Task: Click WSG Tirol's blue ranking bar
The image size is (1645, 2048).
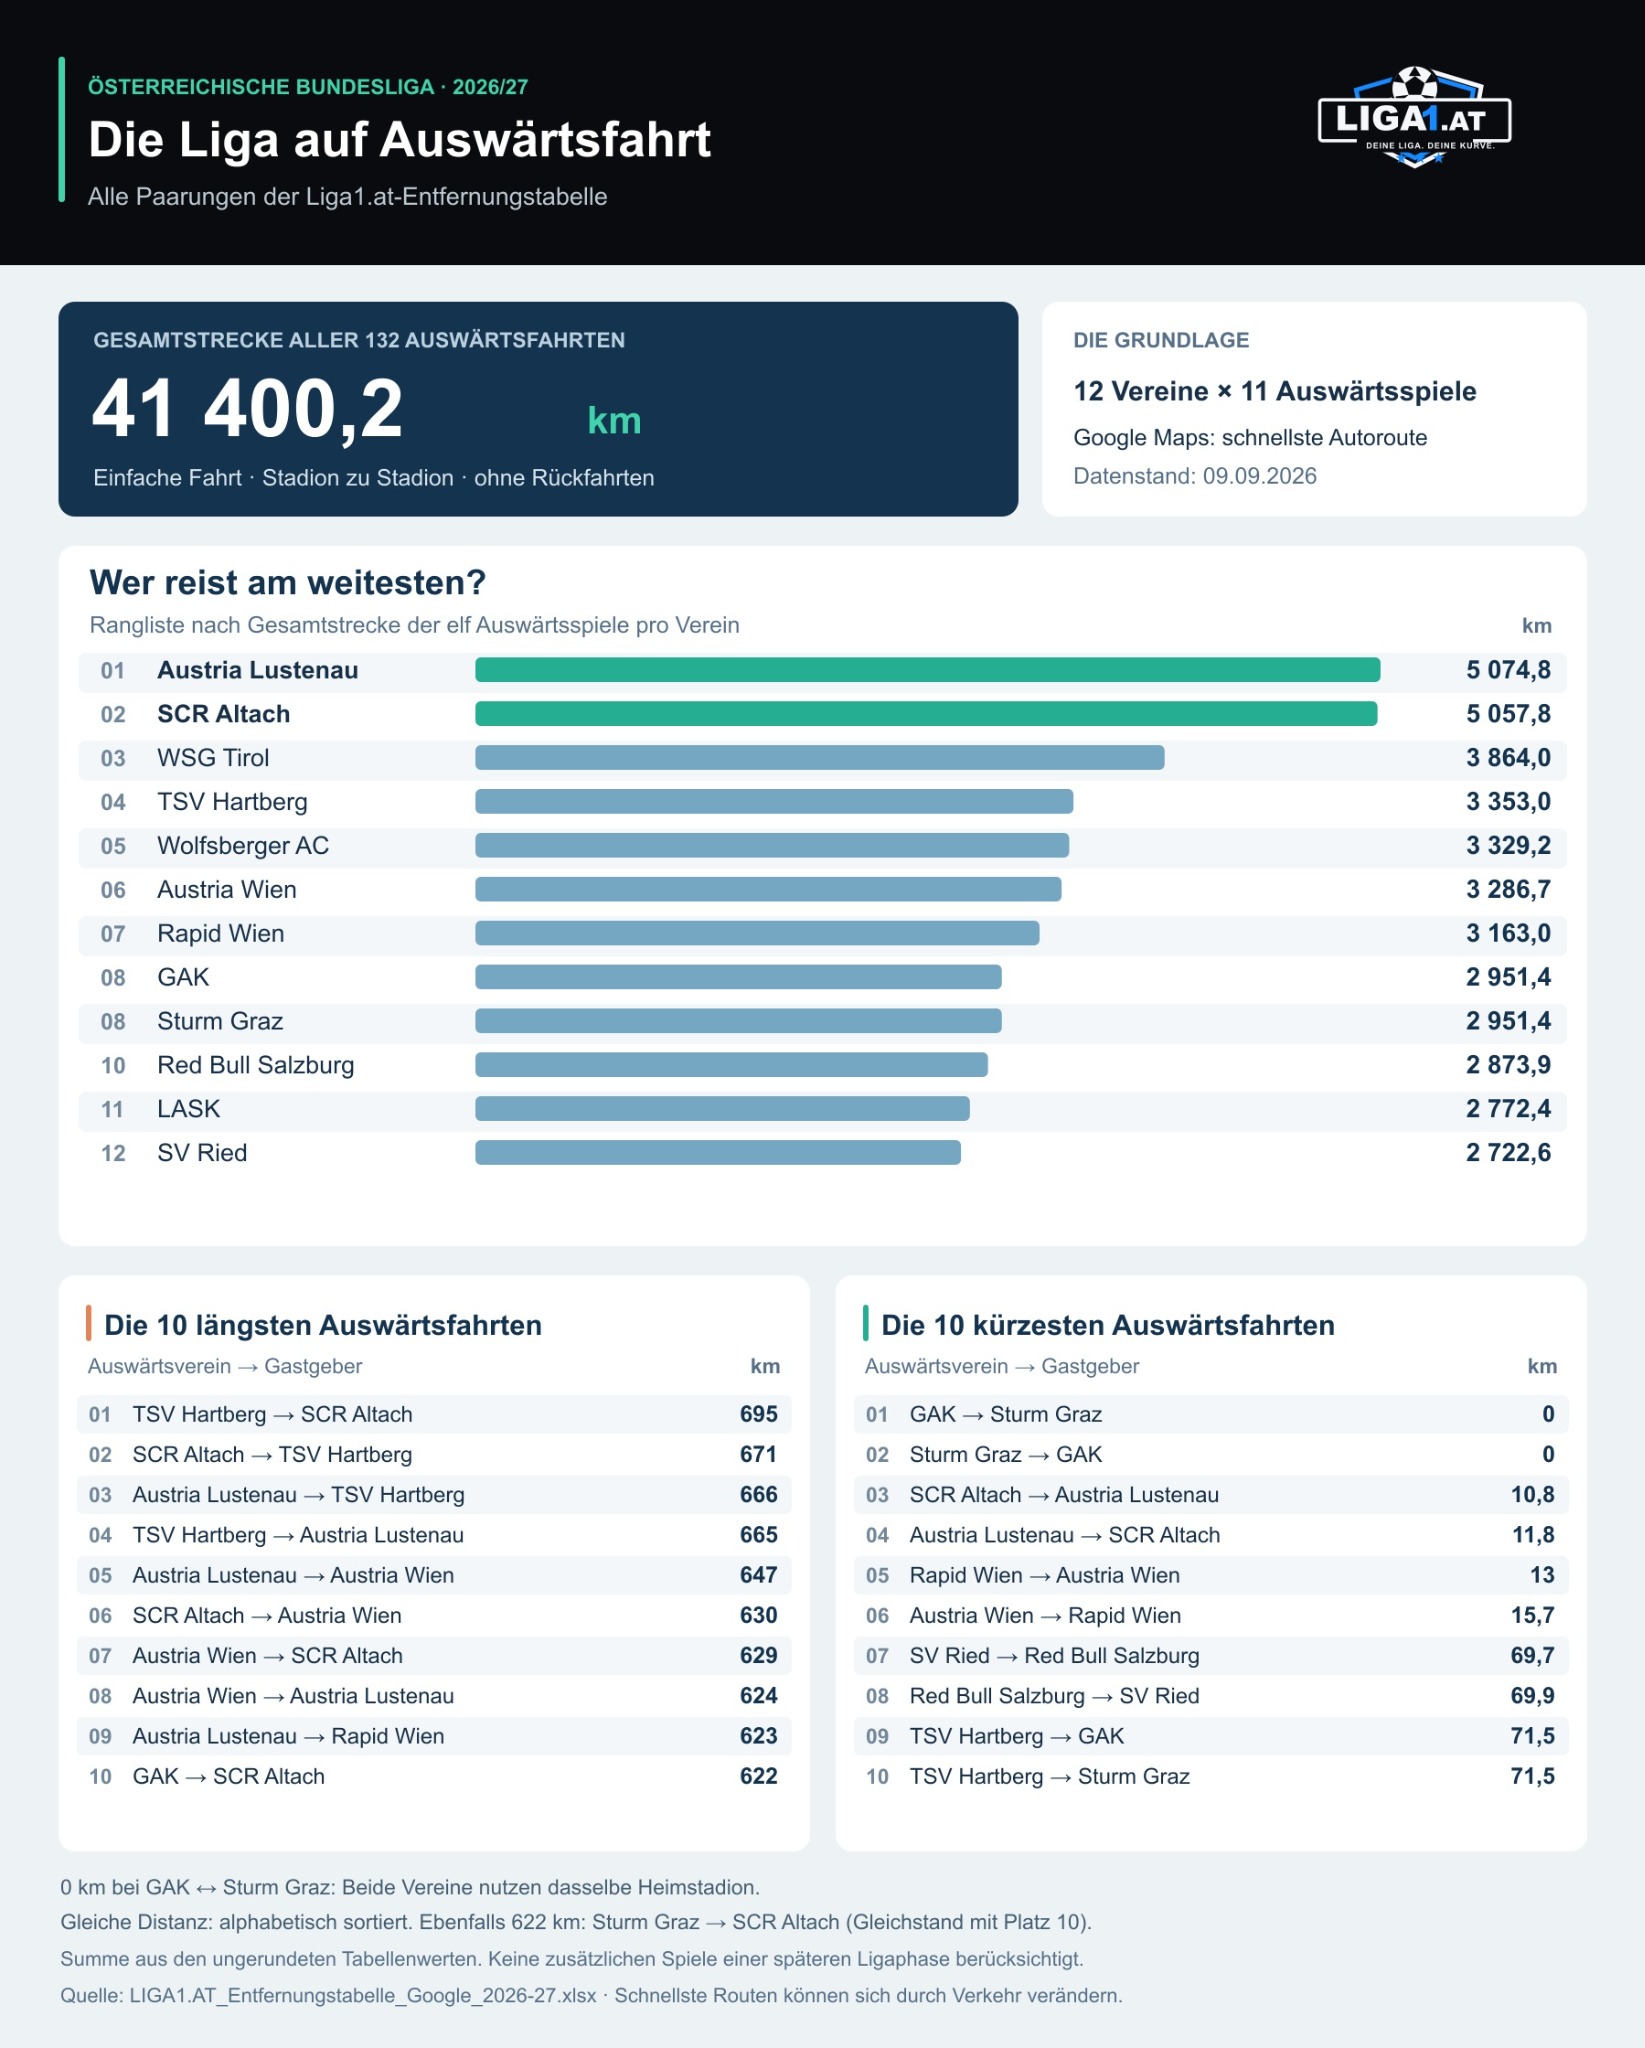Action: (820, 758)
